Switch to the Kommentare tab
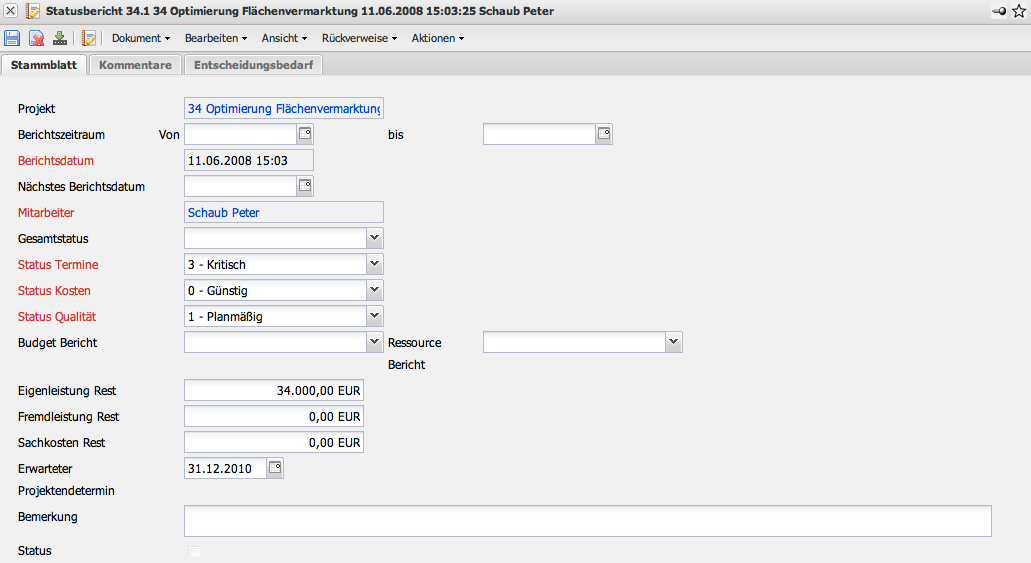This screenshot has width=1031, height=563. click(135, 65)
